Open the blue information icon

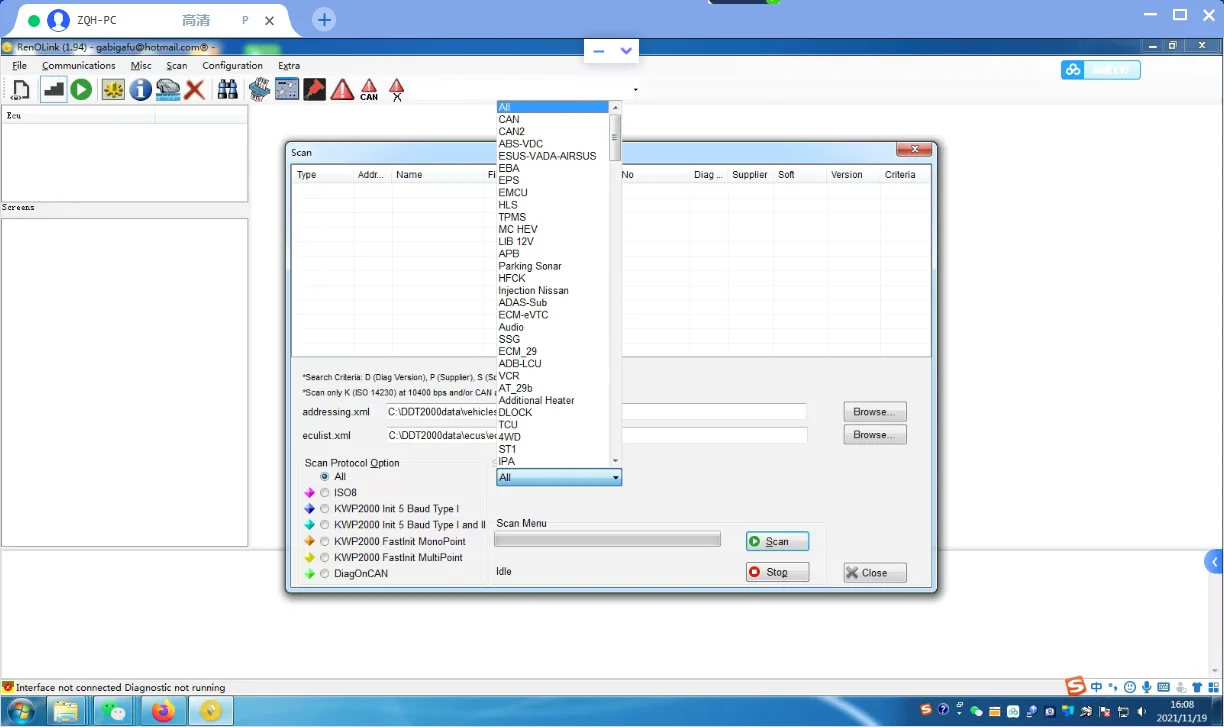tap(141, 90)
